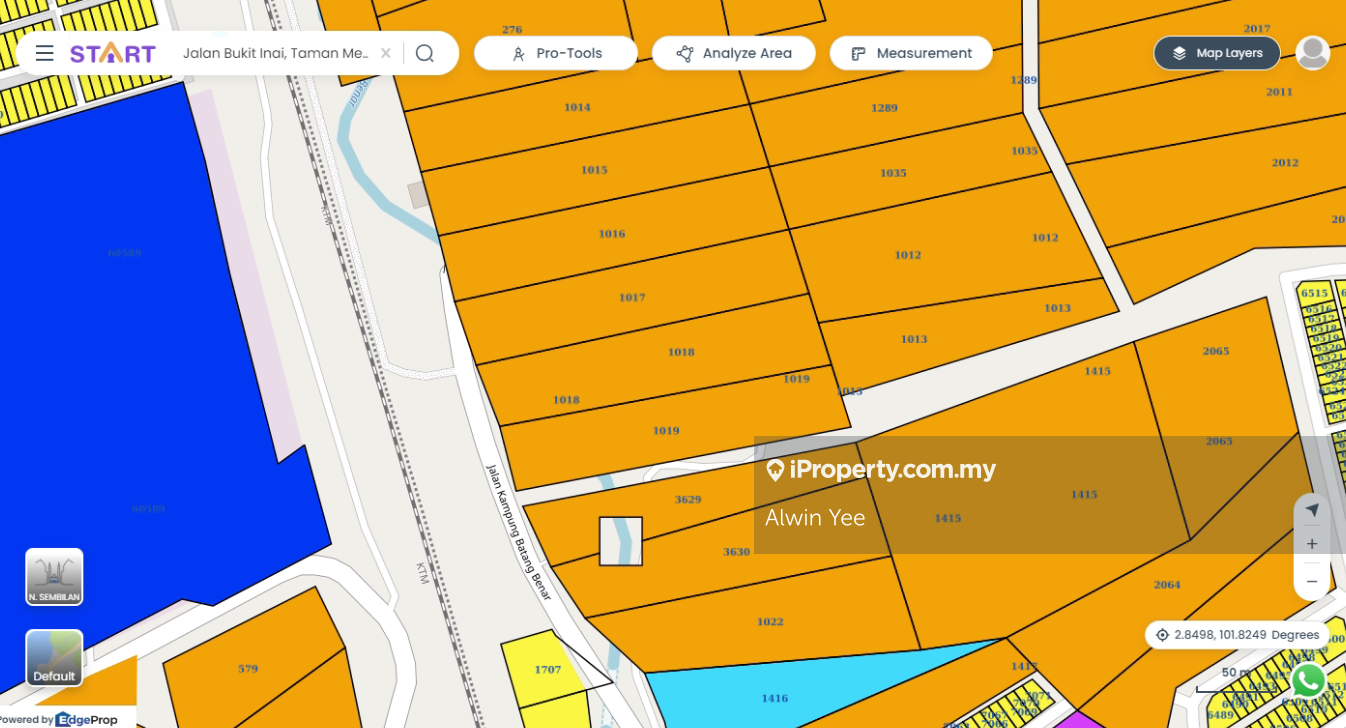
Task: Open WhatsApp chat icon
Action: 1308,680
